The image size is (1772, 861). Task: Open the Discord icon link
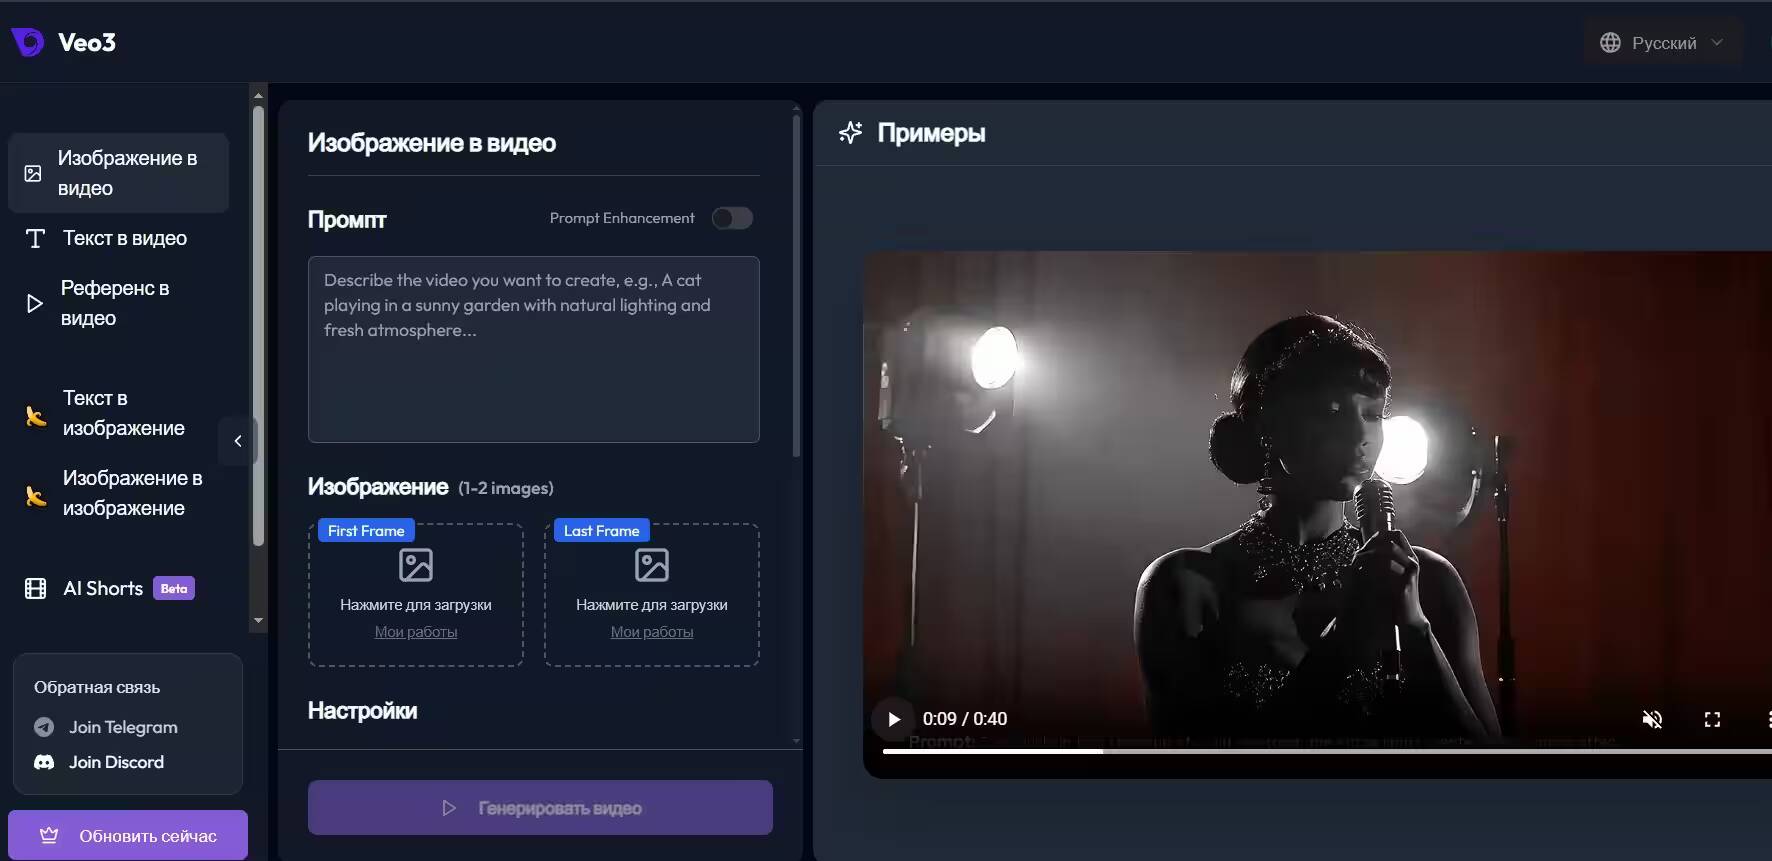click(x=44, y=762)
